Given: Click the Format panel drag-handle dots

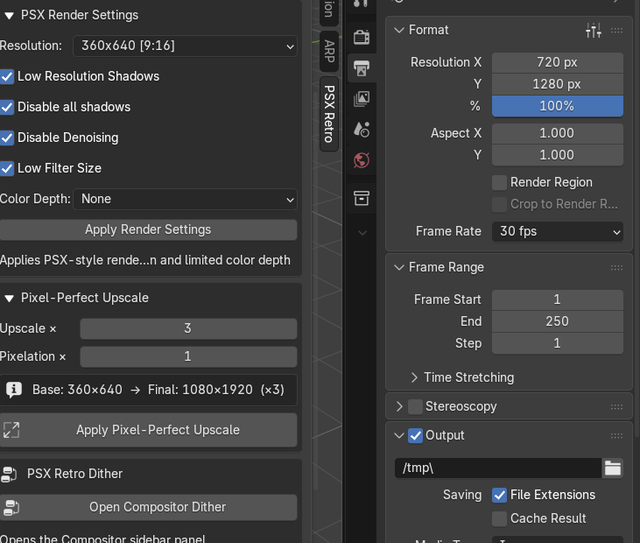Looking at the screenshot, I should [x=617, y=31].
